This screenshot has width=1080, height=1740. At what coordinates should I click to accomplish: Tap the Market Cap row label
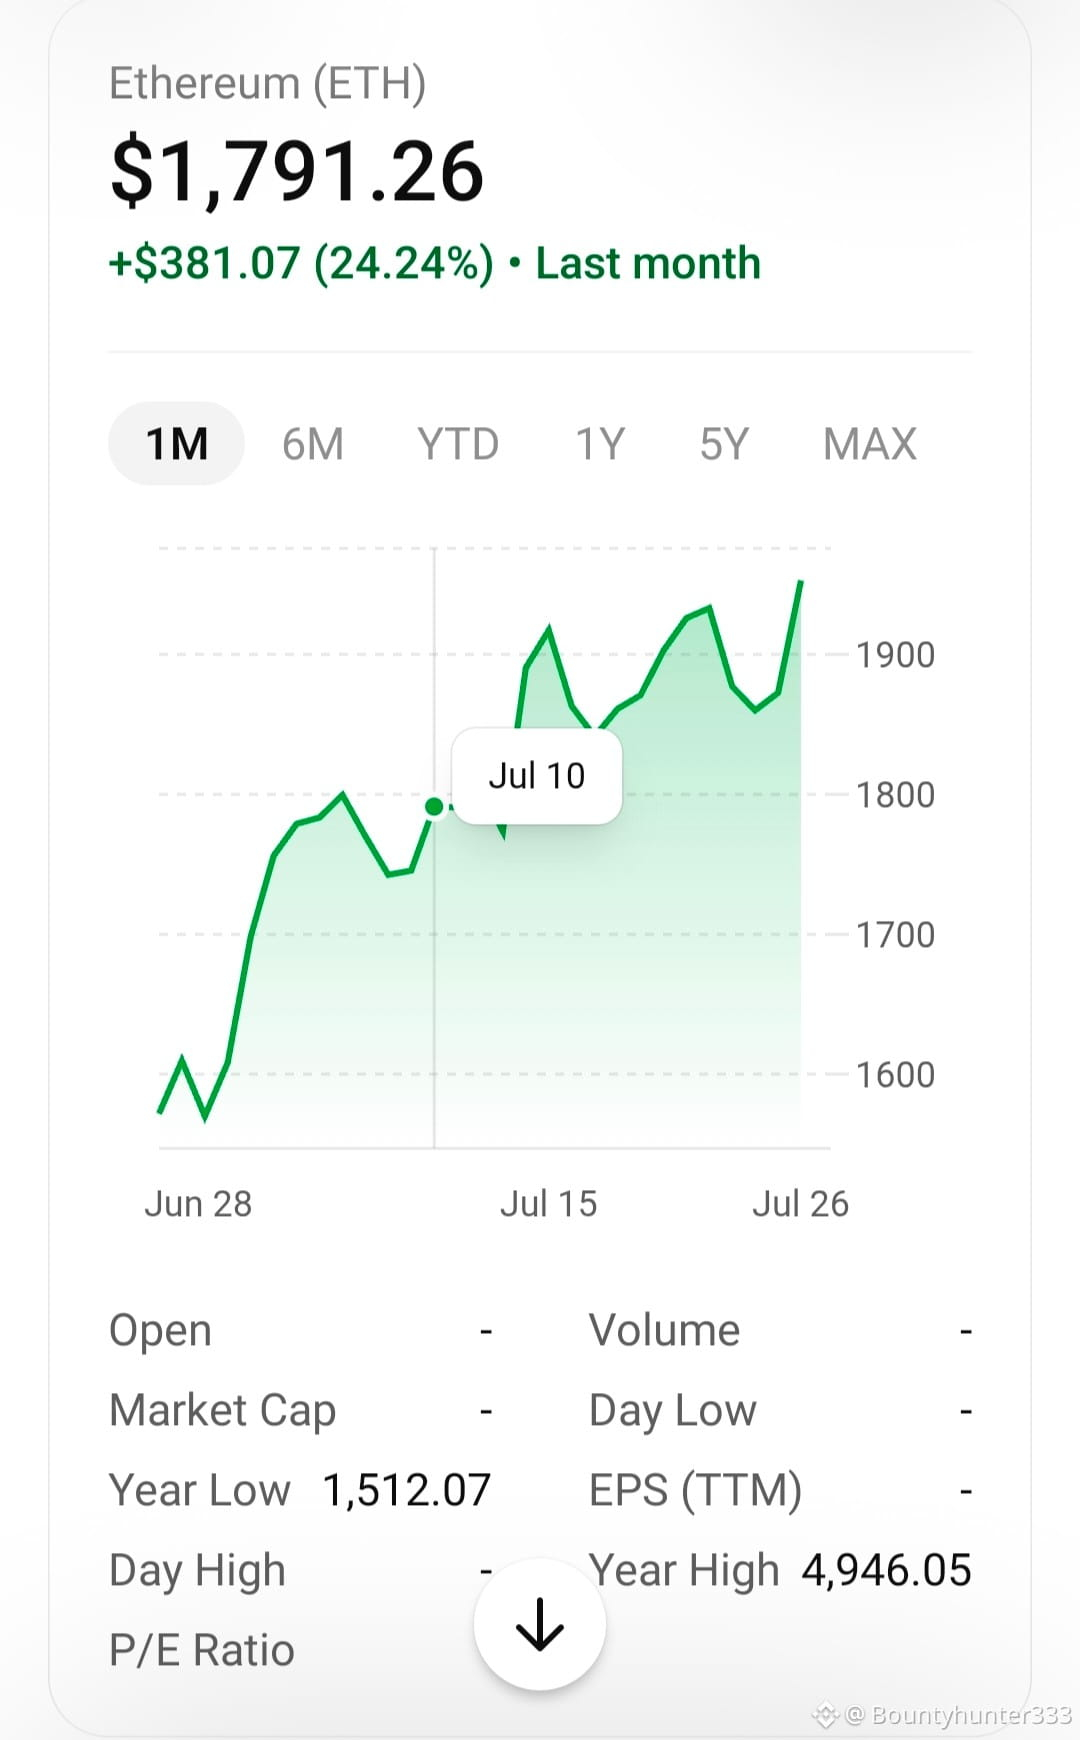(223, 1410)
